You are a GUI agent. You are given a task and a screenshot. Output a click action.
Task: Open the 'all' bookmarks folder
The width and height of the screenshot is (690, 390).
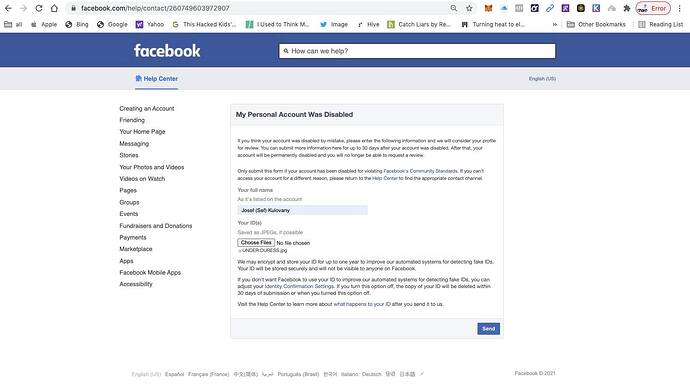(x=13, y=25)
